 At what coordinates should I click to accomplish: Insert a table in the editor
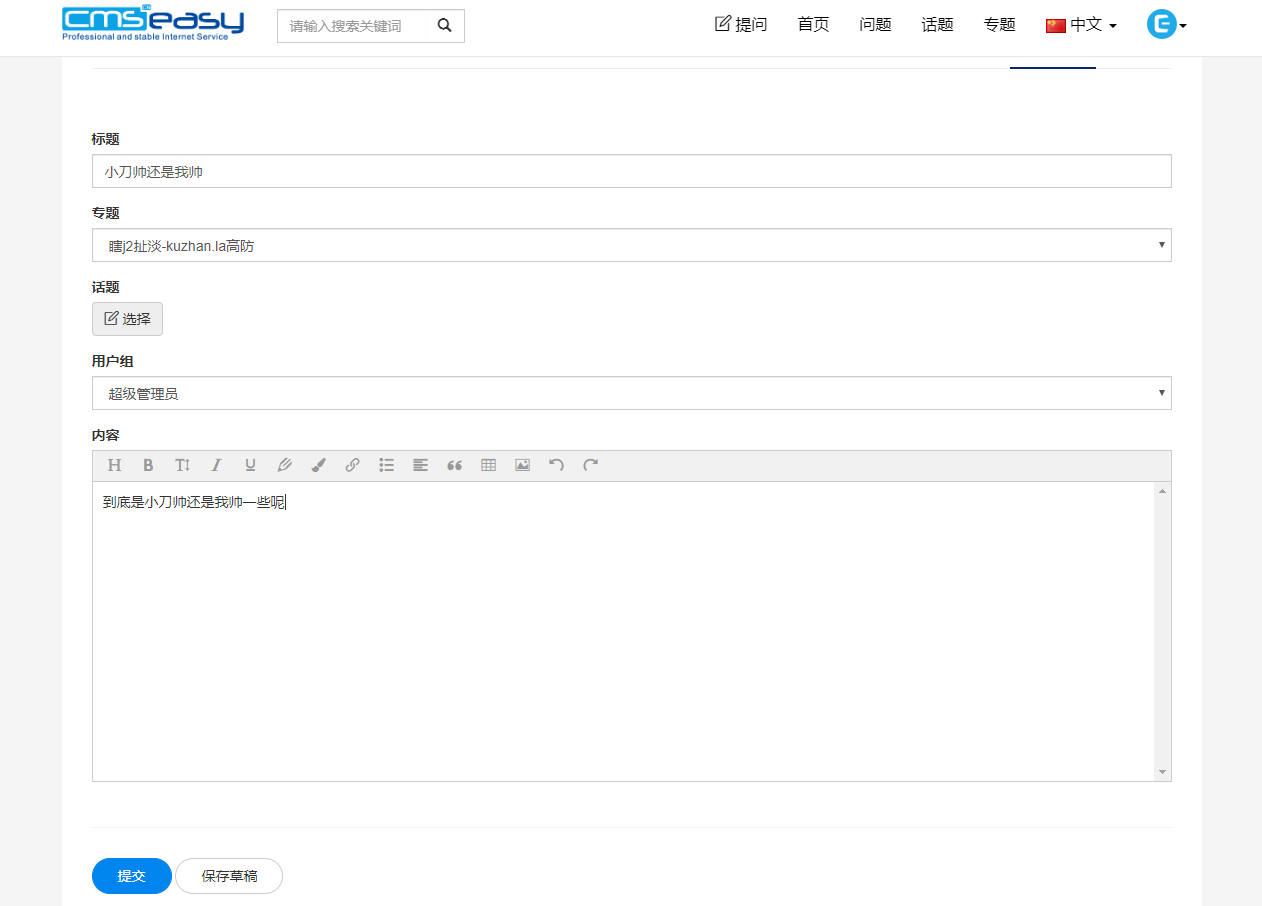click(x=488, y=465)
